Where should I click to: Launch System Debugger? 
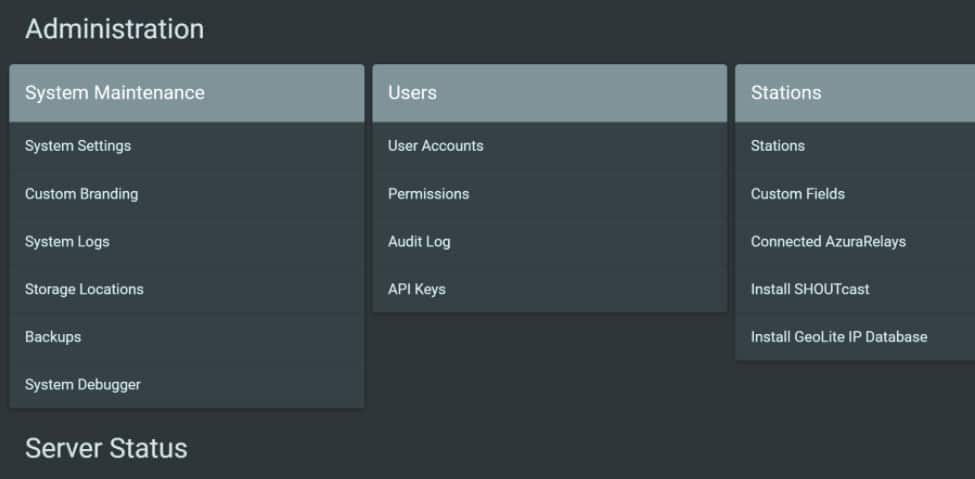click(83, 385)
